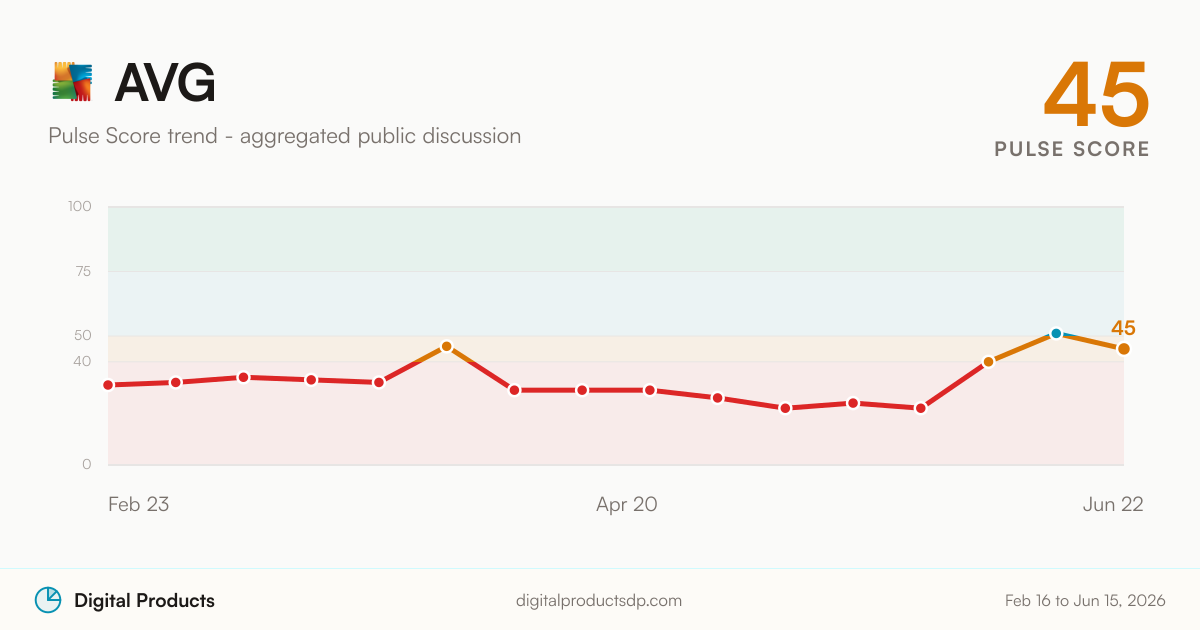Click the Pulse Score trend subtitle

tap(285, 136)
